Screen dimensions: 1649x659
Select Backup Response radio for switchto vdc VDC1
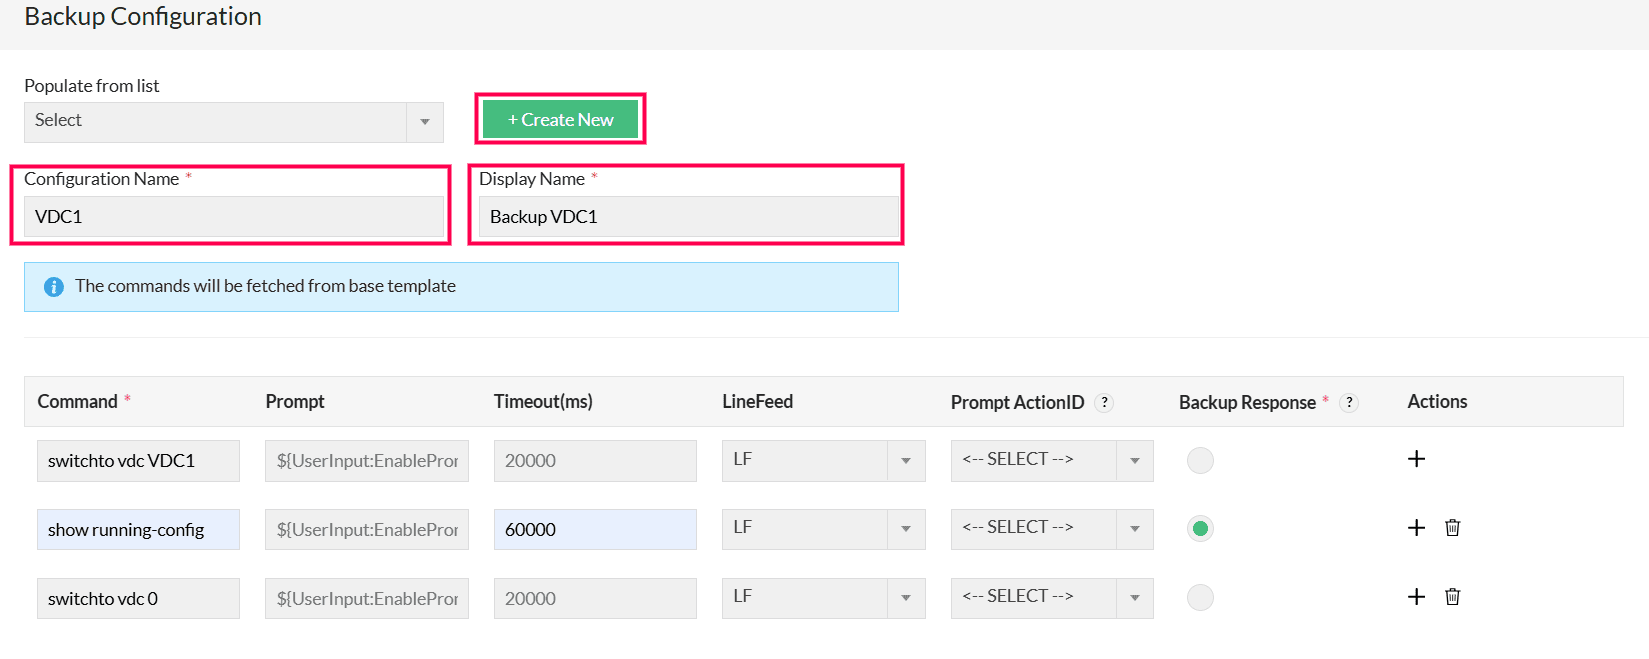pos(1200,460)
